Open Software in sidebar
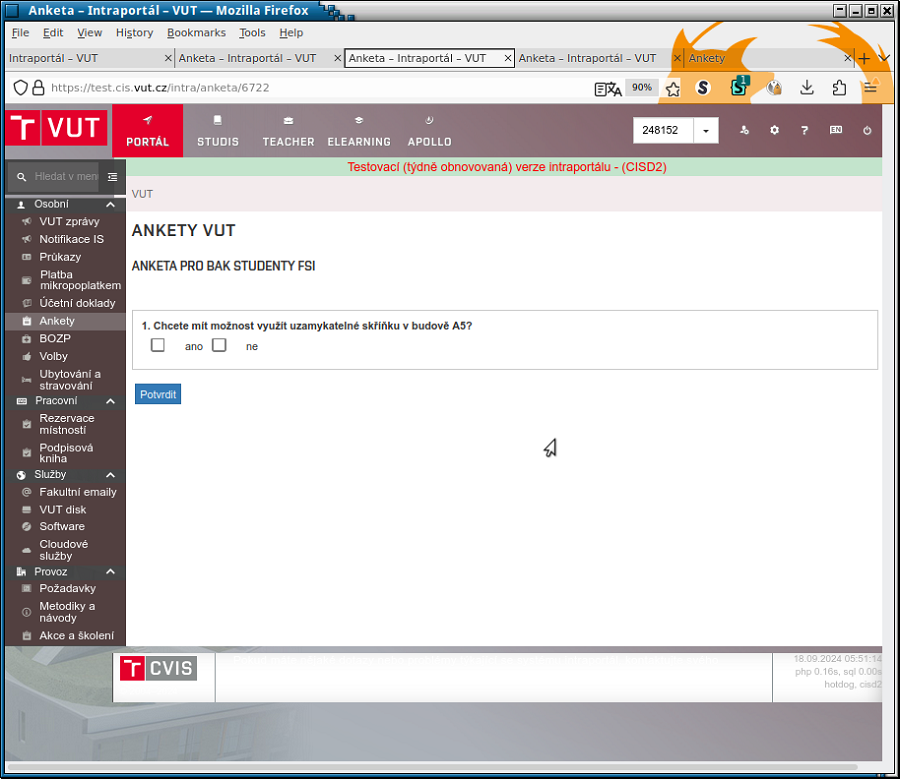Screen dimensions: 900x779 click(61, 526)
